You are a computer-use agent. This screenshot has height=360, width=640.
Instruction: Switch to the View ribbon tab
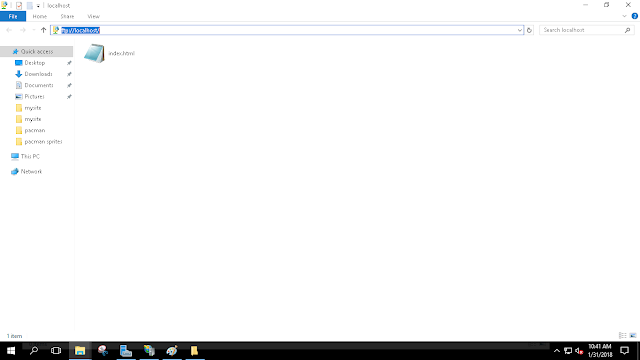click(93, 16)
